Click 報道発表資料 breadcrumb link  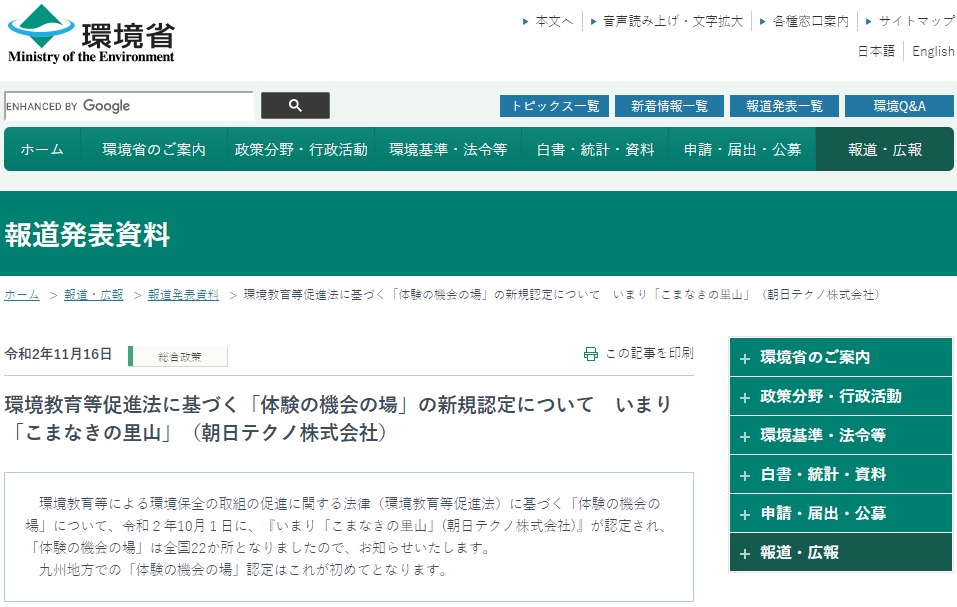tap(183, 295)
